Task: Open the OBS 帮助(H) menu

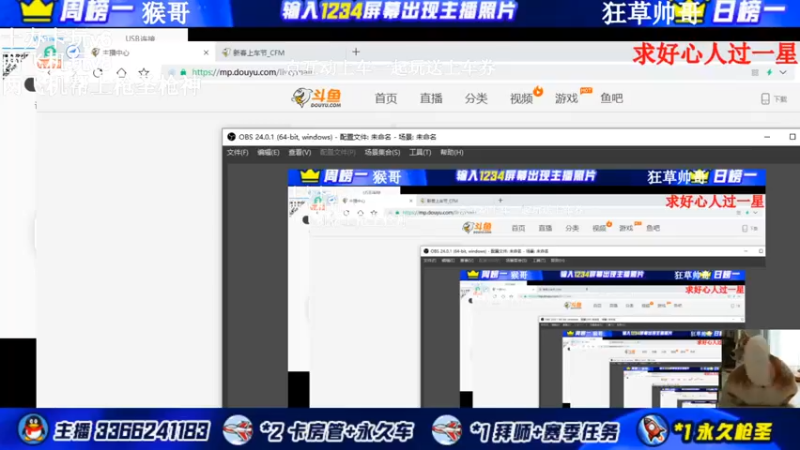Action: pos(452,152)
